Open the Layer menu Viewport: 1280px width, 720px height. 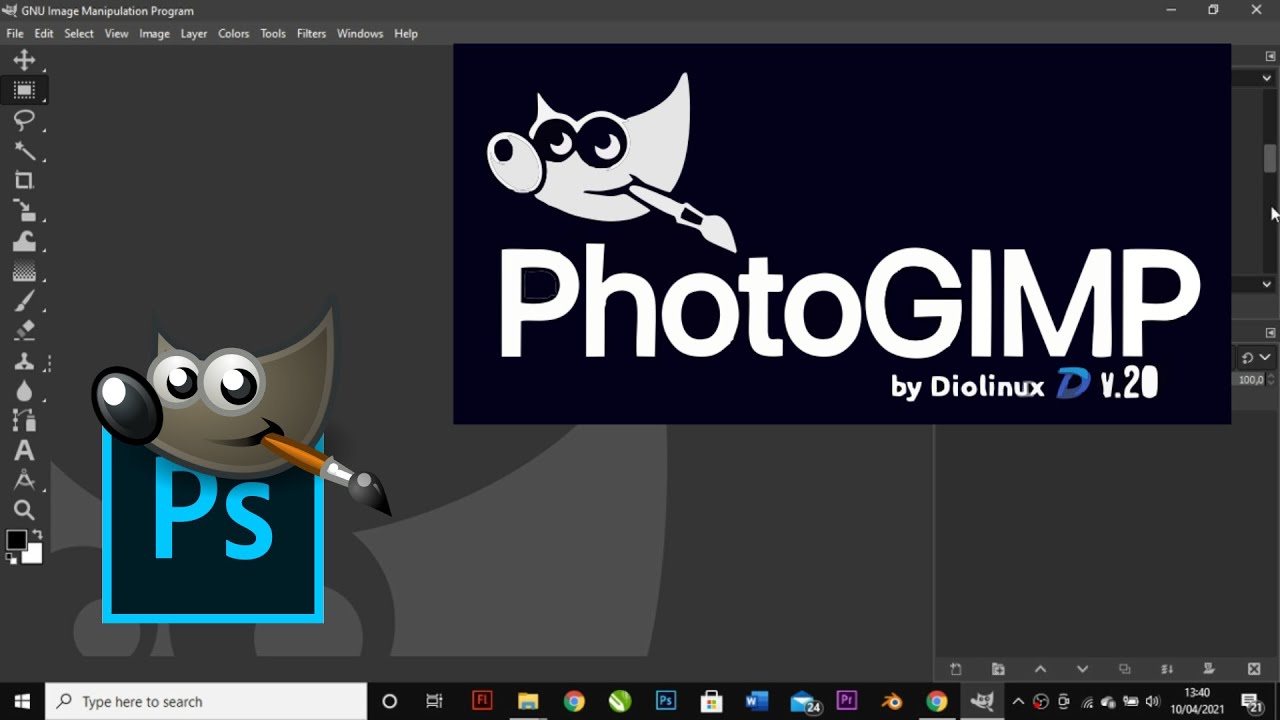coord(194,33)
